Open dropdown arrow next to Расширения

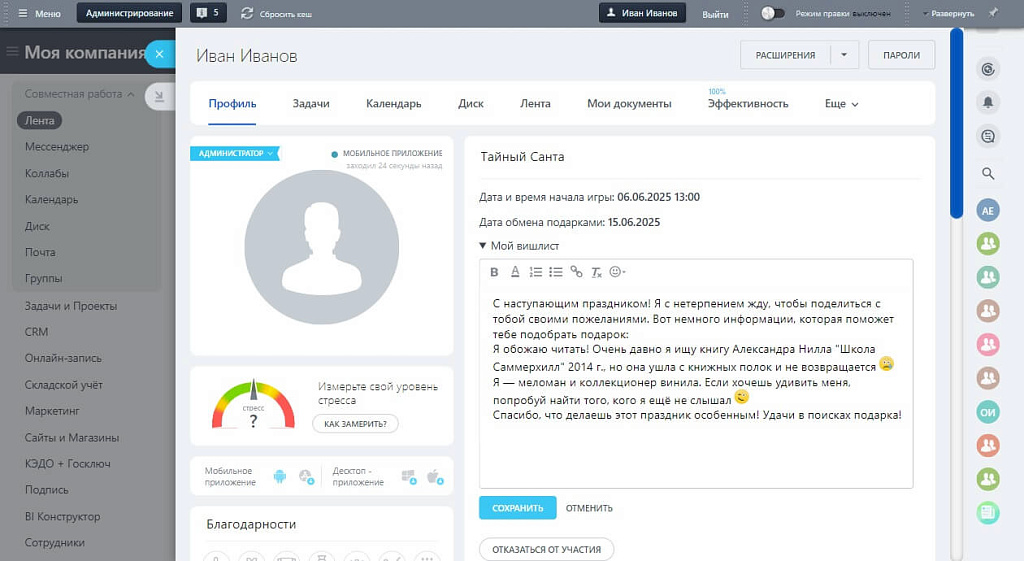pyautogui.click(x=844, y=55)
